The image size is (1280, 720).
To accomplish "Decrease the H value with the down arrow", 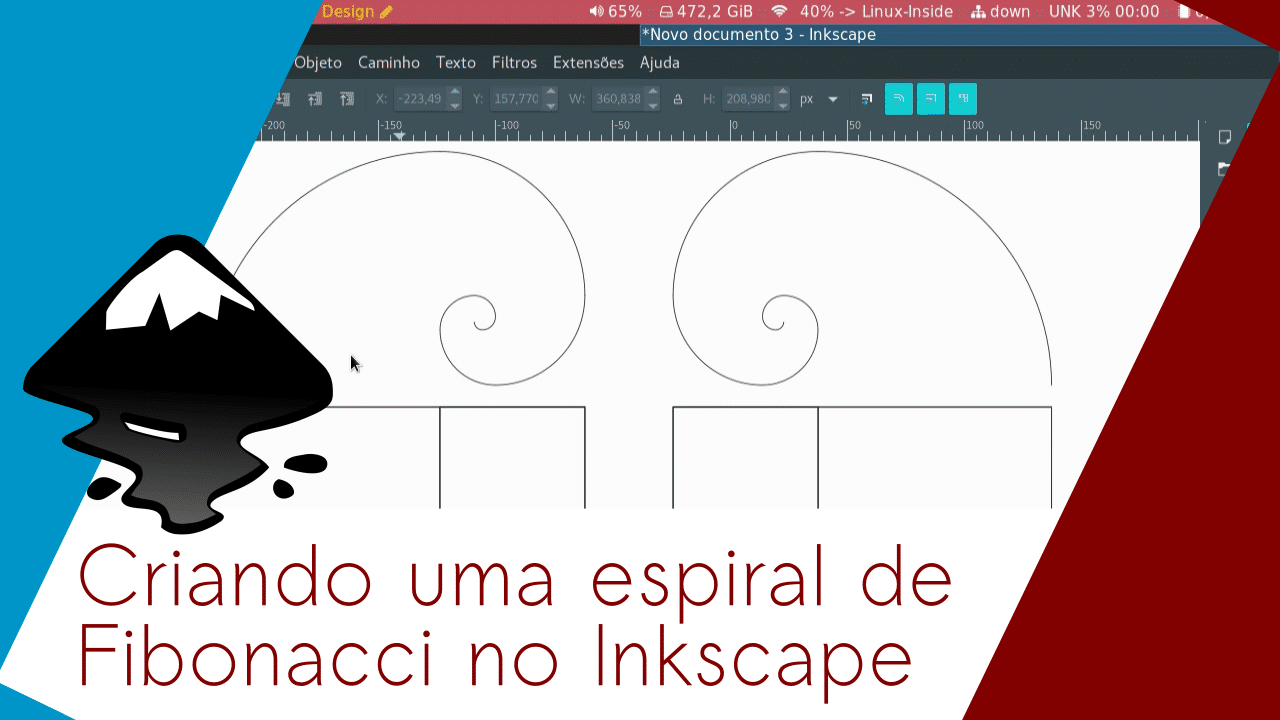I will pos(782,105).
